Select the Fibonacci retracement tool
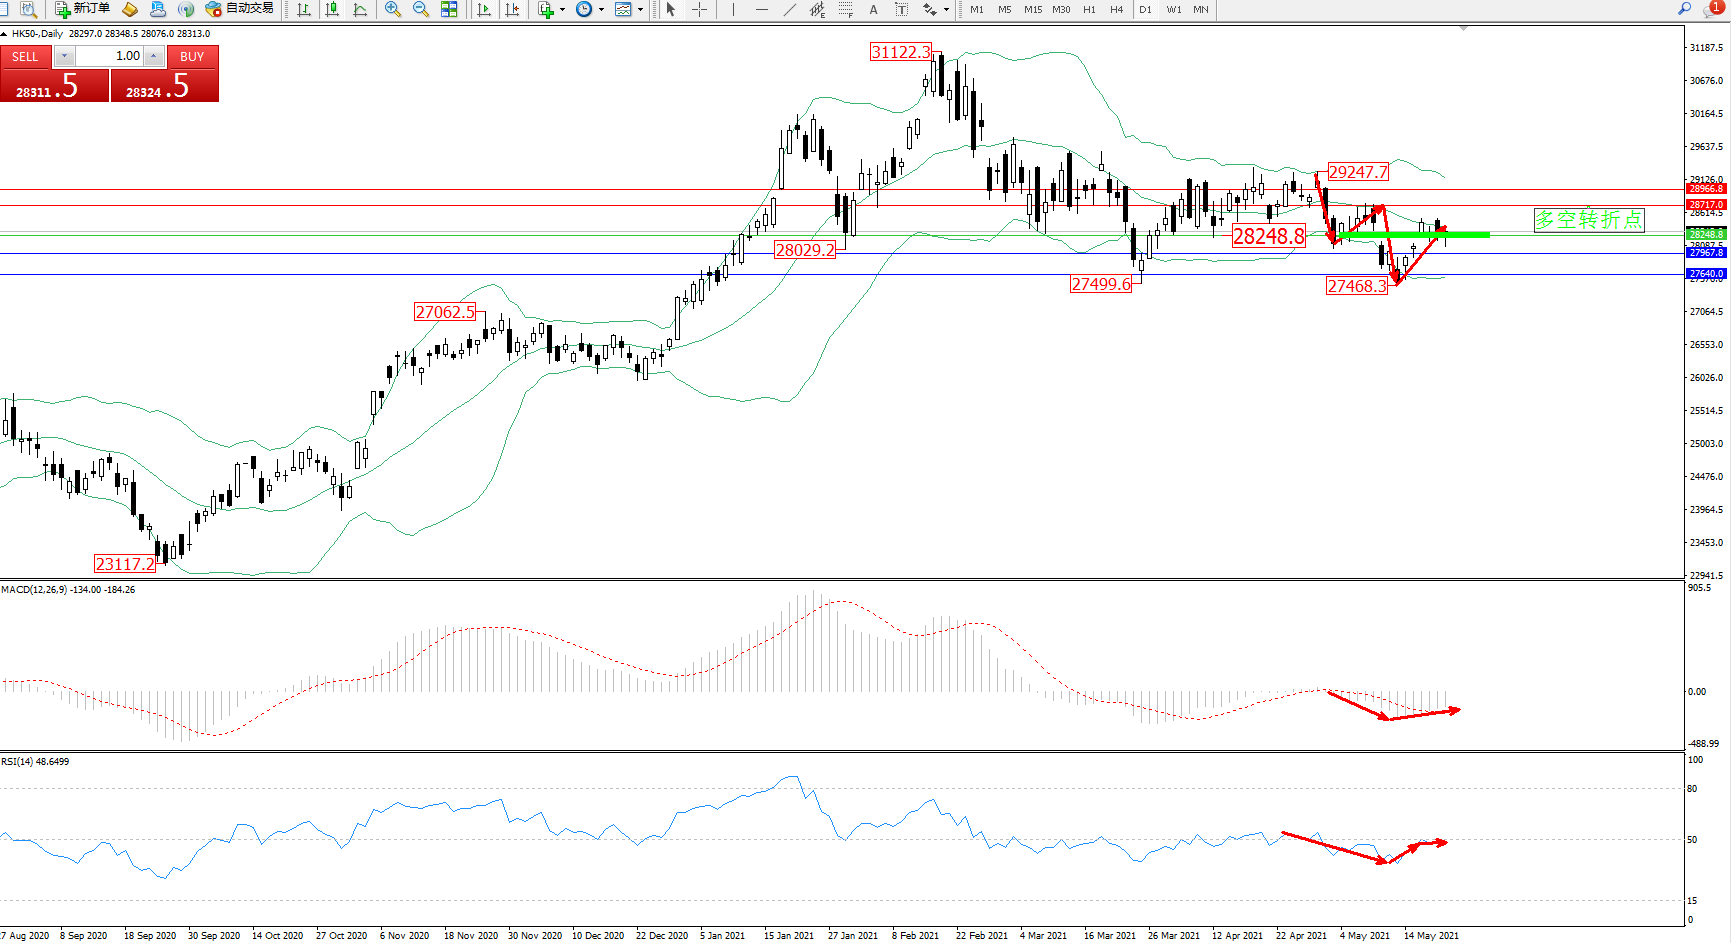 (x=845, y=9)
